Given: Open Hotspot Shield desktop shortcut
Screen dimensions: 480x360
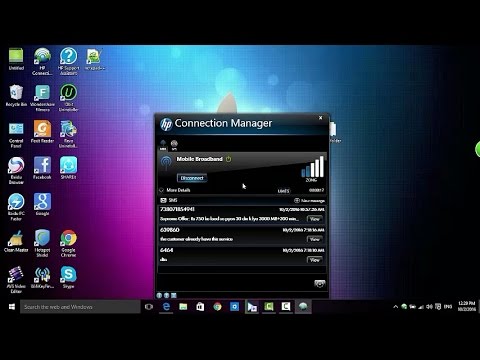Looking at the screenshot, I should click(x=42, y=243).
